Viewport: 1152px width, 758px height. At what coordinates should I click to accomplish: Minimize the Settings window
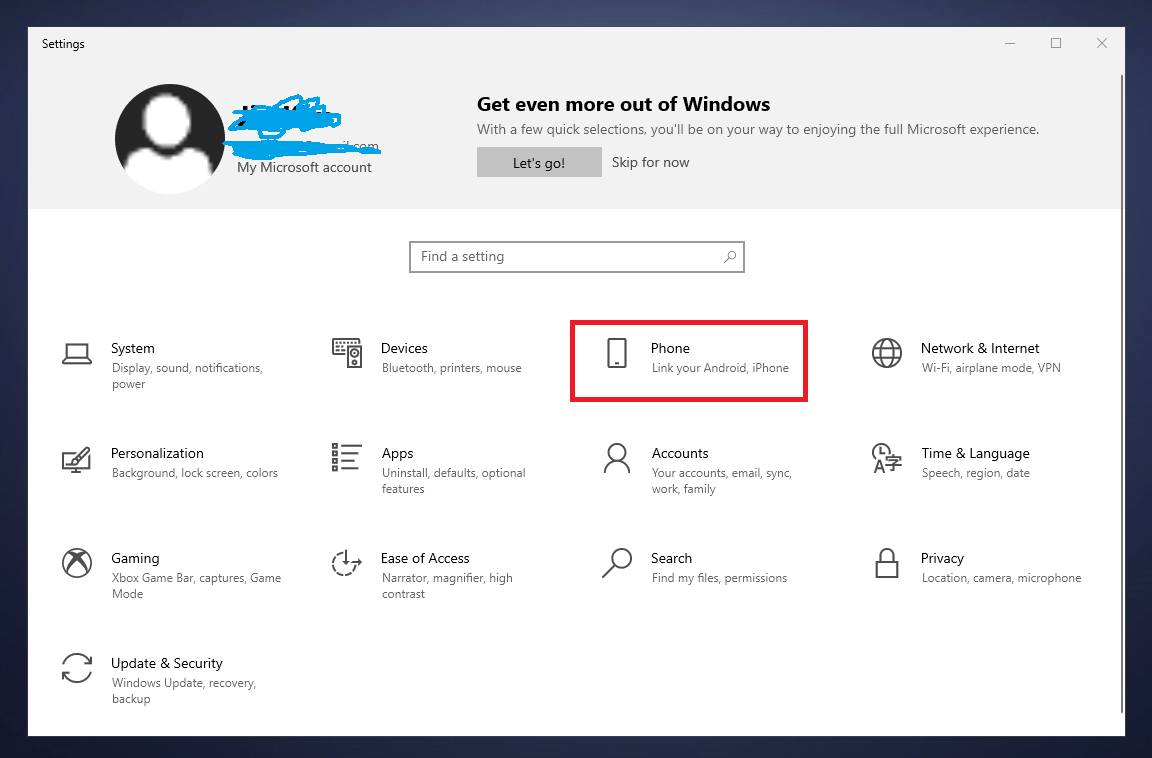1010,43
